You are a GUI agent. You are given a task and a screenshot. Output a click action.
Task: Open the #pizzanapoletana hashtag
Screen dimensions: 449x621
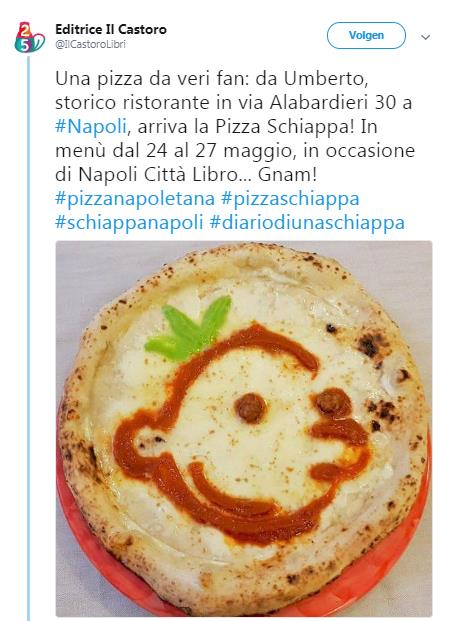[135, 199]
